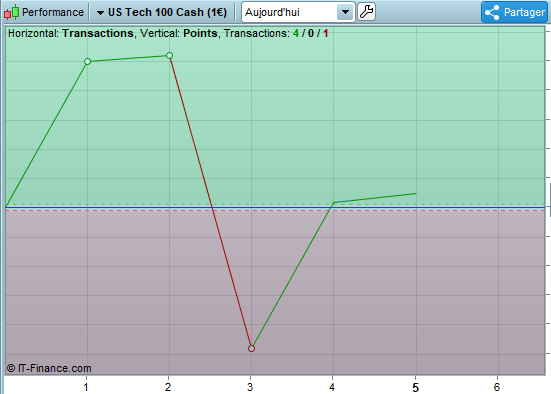Open the wrench settings button
The width and height of the screenshot is (551, 394).
pos(367,12)
